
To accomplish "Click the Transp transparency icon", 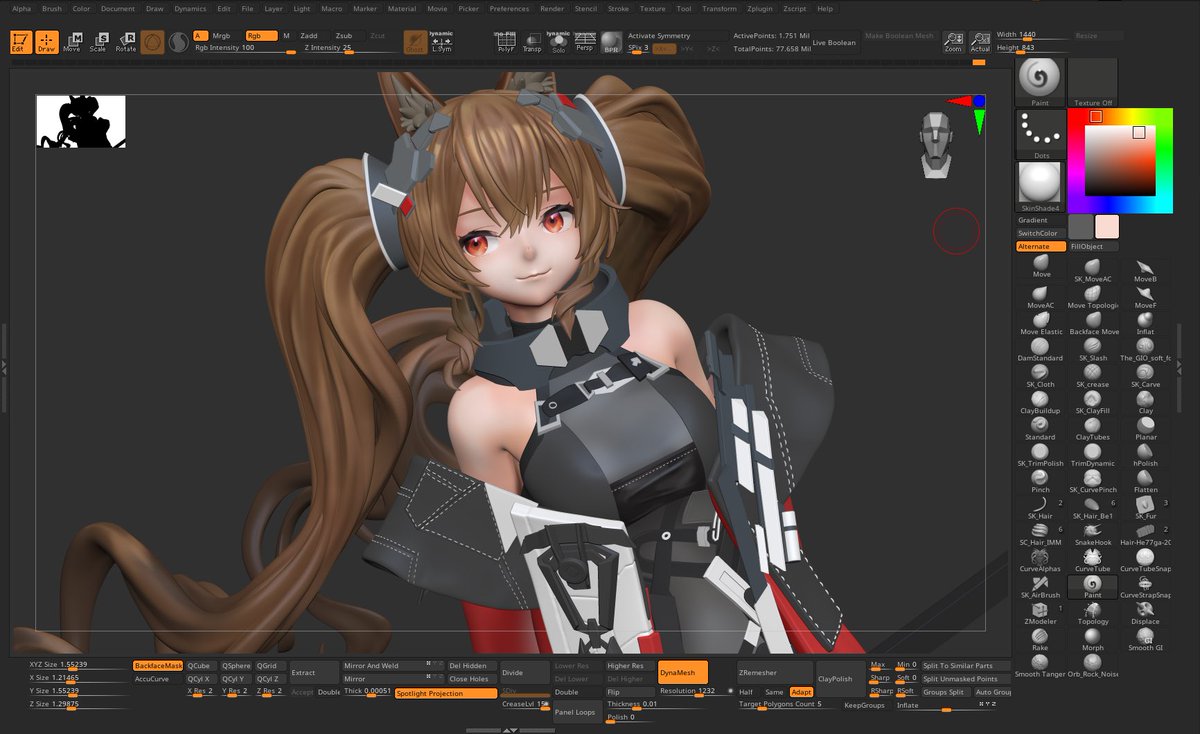I will pyautogui.click(x=532, y=42).
